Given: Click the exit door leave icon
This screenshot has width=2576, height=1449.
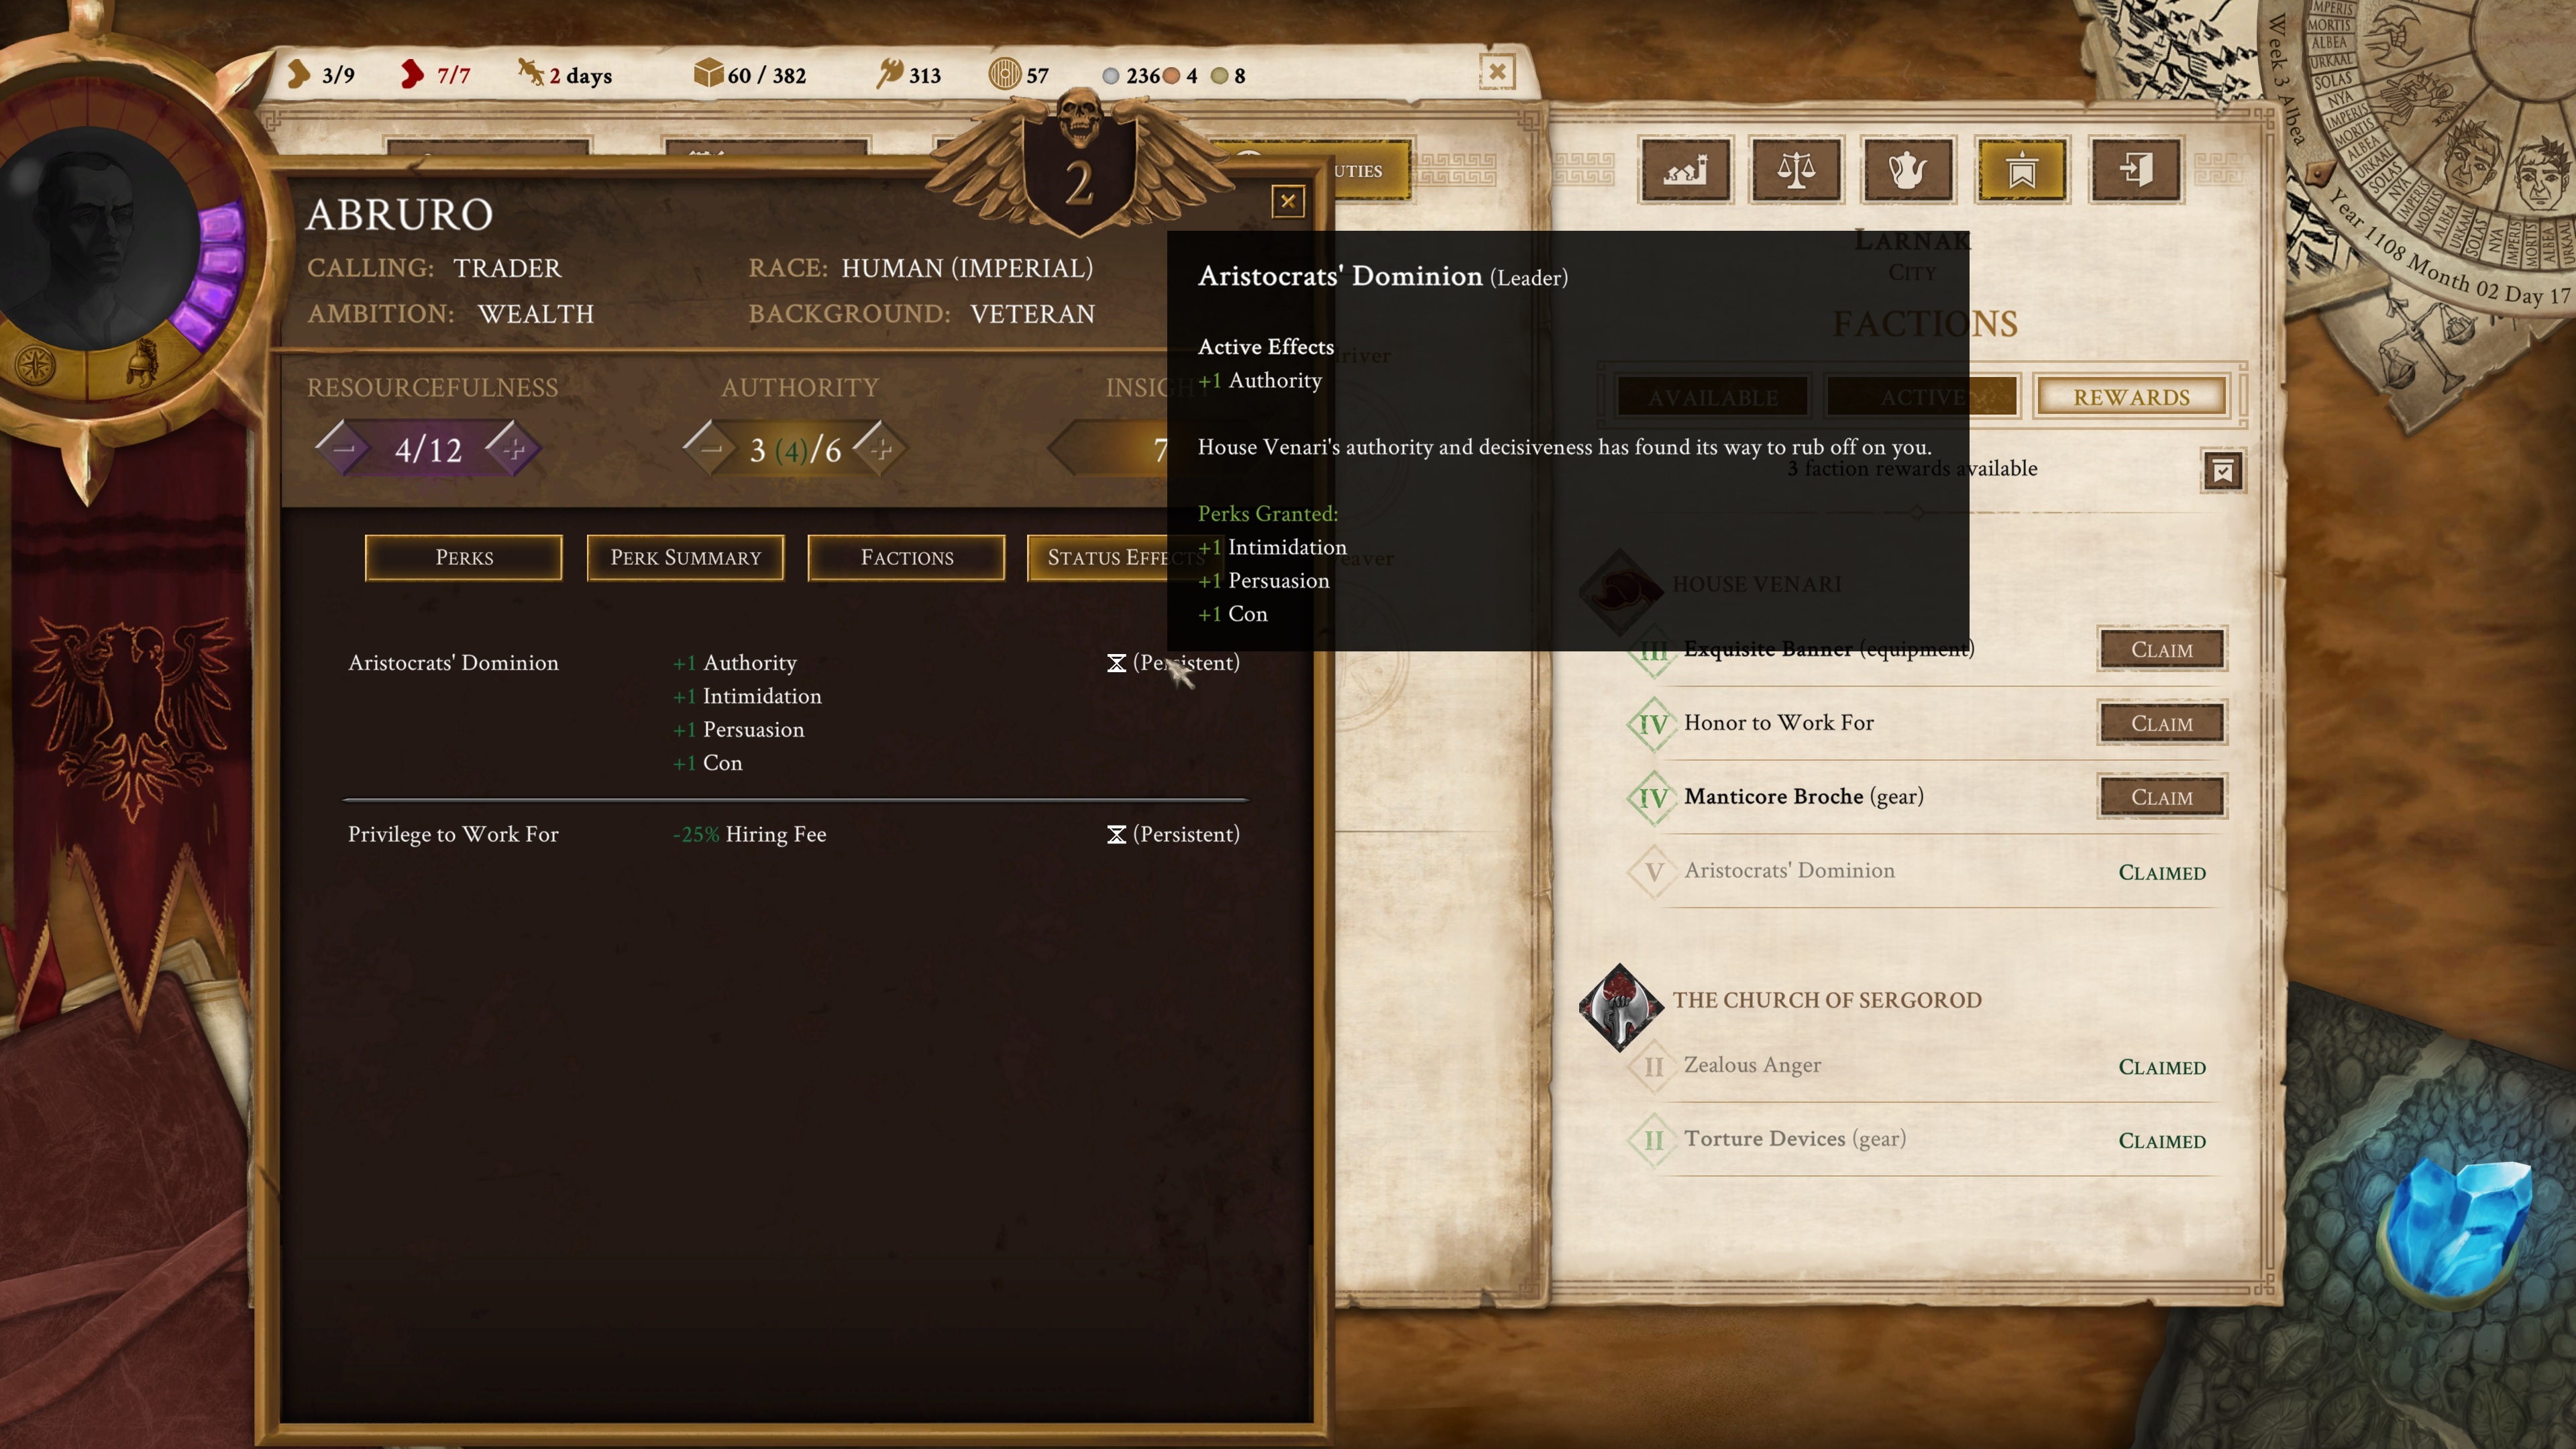Looking at the screenshot, I should pos(2135,170).
